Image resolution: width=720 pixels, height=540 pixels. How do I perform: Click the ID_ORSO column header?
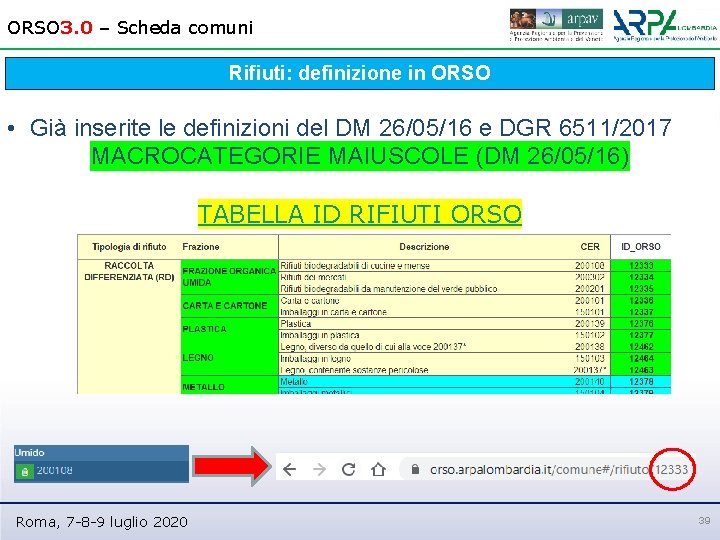tap(641, 247)
